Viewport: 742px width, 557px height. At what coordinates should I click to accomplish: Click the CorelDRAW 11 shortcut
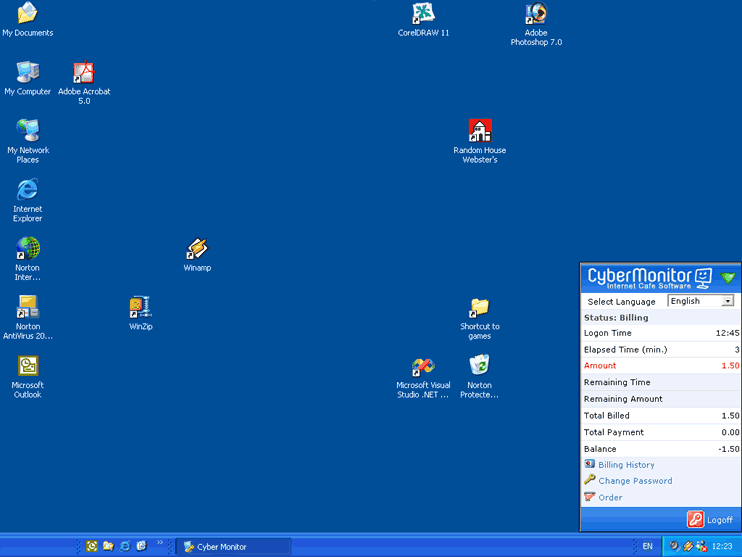423,19
